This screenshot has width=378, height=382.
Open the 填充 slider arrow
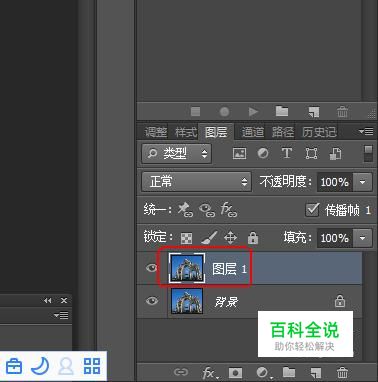tap(362, 238)
